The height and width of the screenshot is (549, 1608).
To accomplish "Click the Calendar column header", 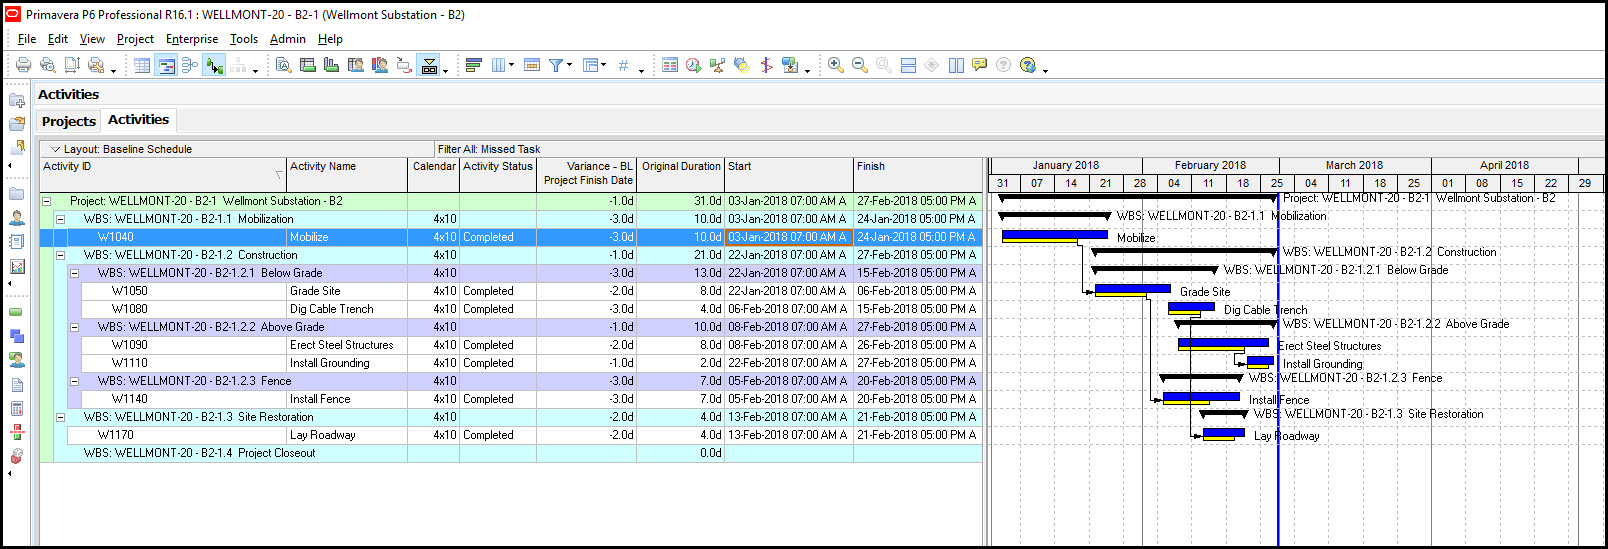I will pyautogui.click(x=434, y=174).
